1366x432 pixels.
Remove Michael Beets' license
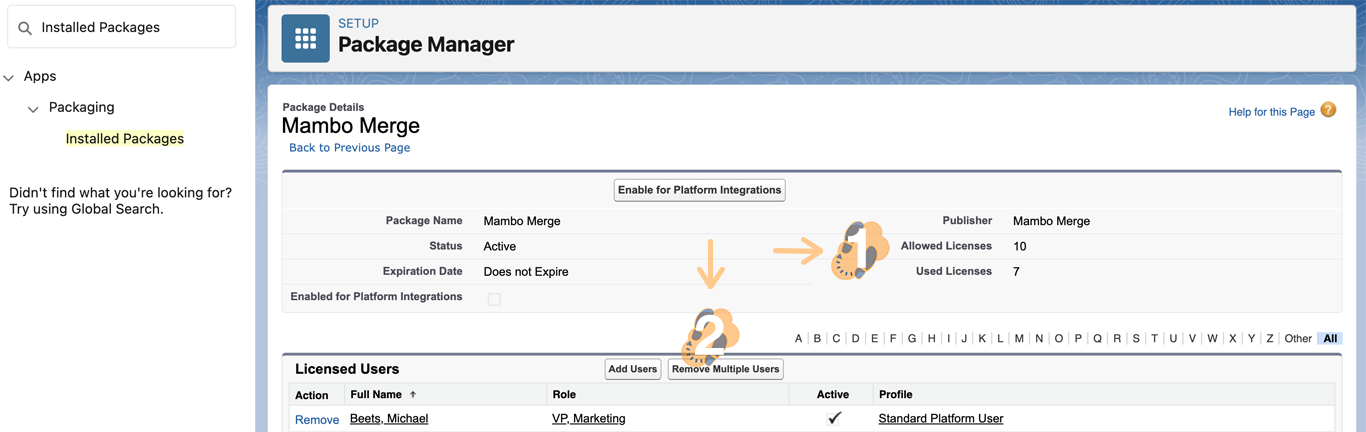coord(316,420)
